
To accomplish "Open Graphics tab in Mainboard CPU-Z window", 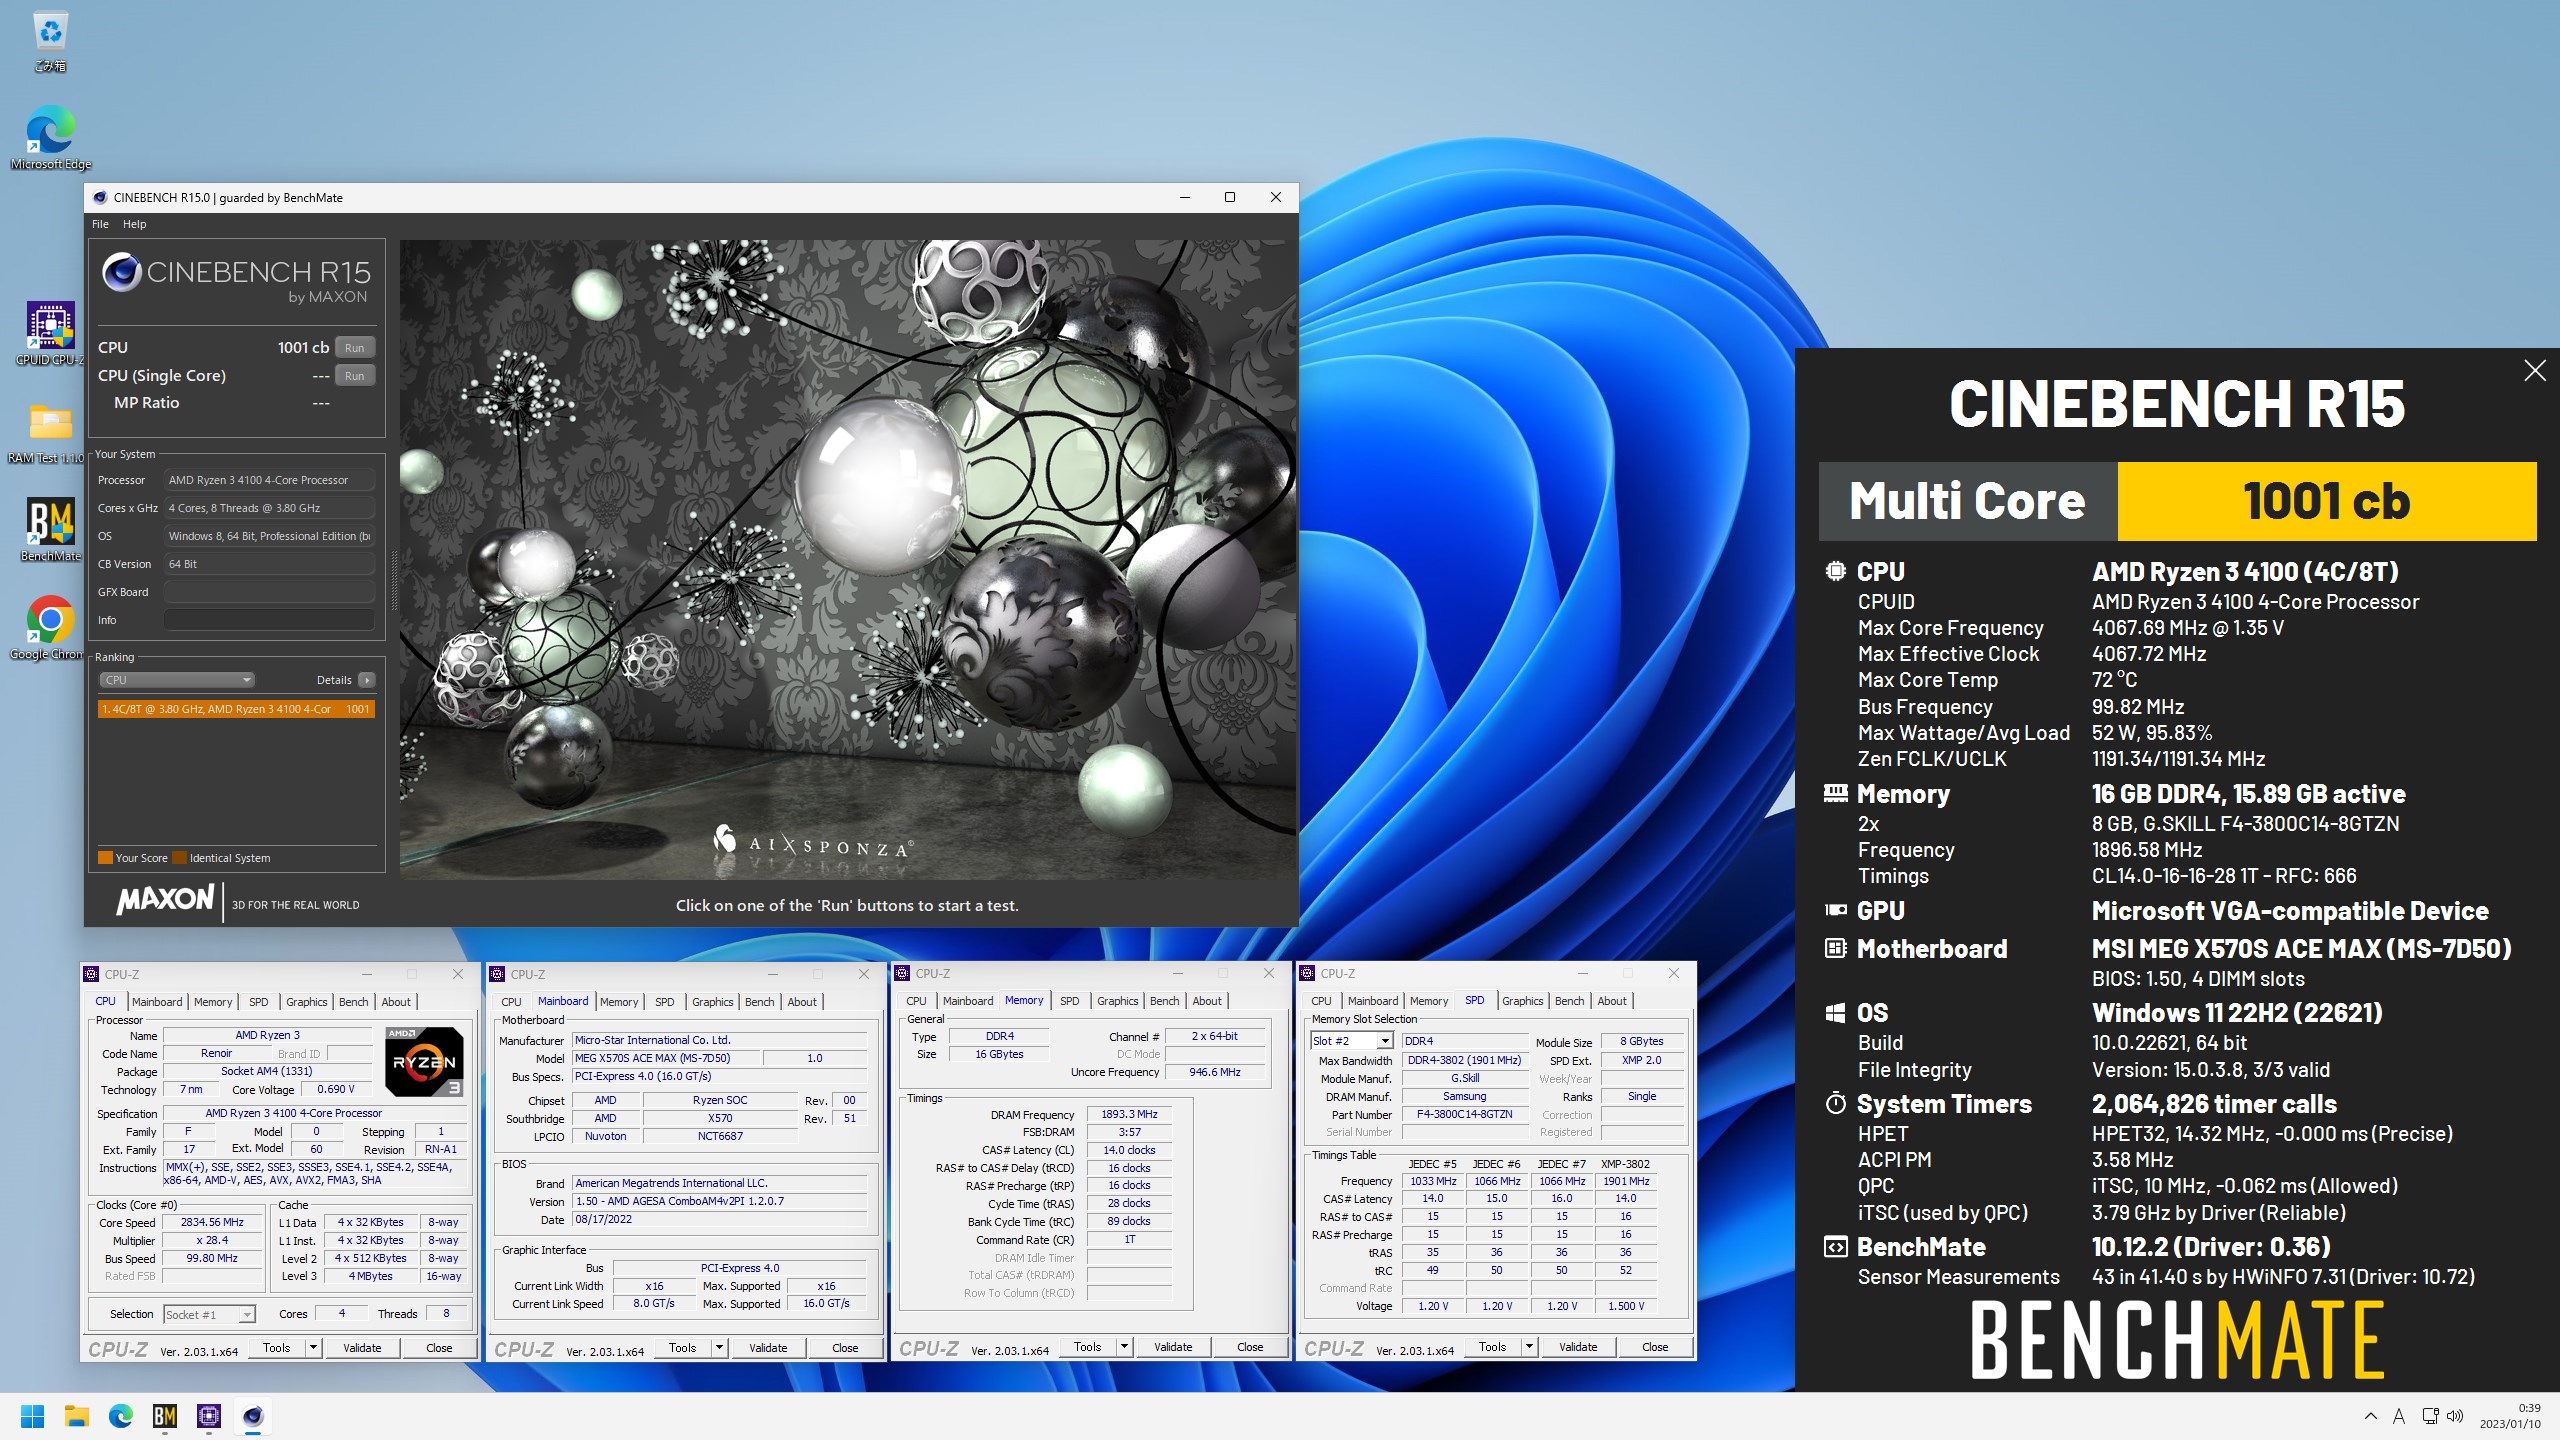I will [712, 1002].
